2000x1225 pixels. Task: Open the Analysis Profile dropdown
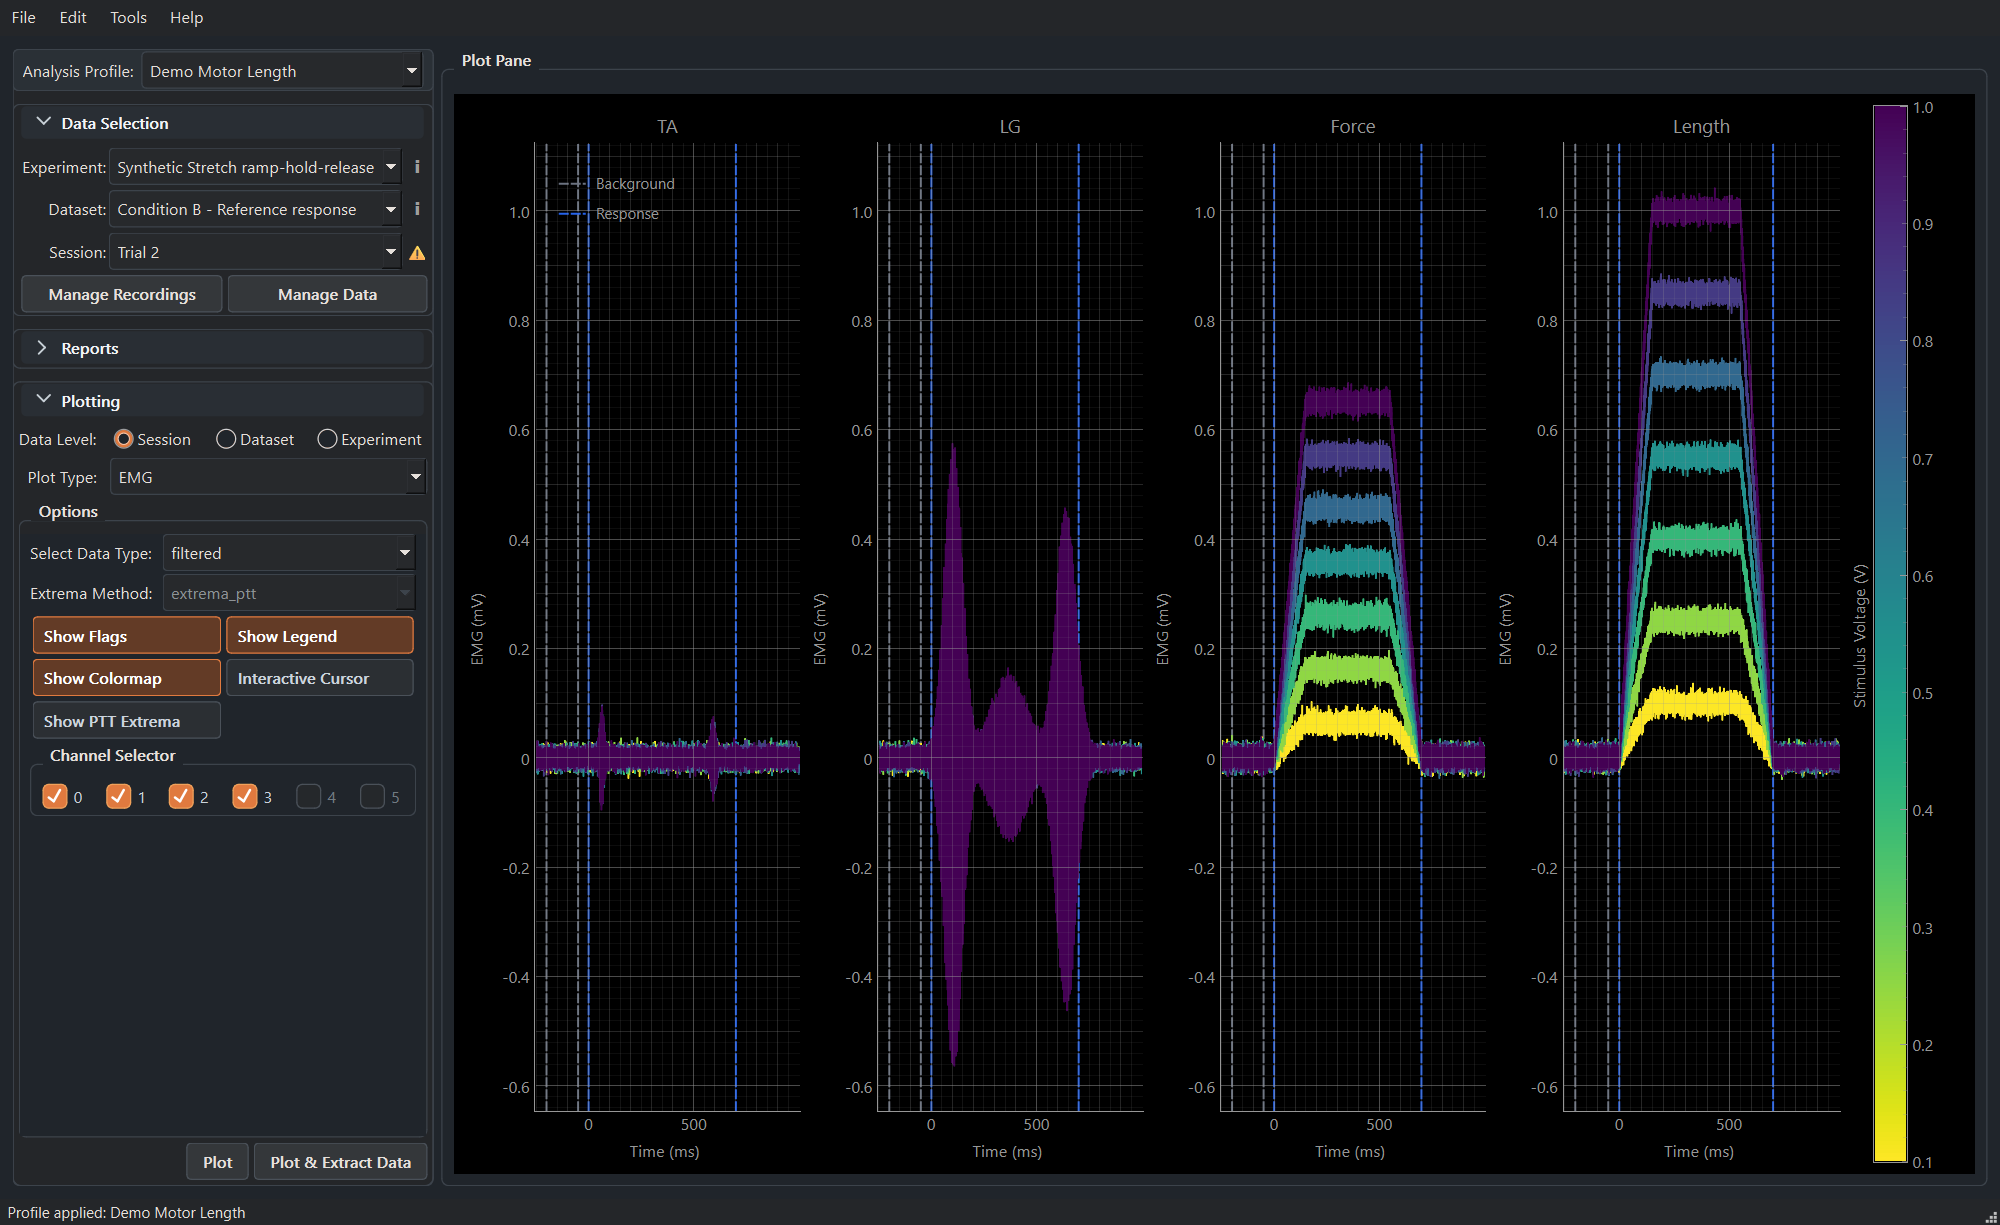click(282, 71)
